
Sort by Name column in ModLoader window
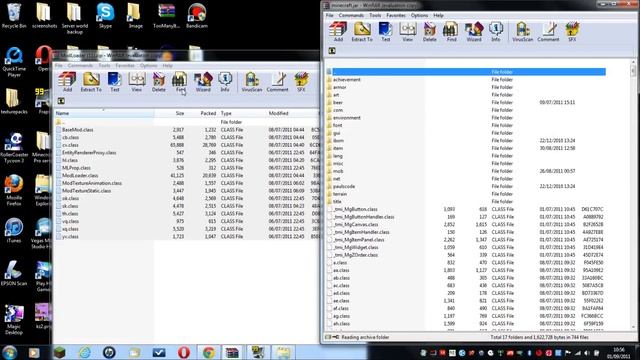pyautogui.click(x=104, y=113)
